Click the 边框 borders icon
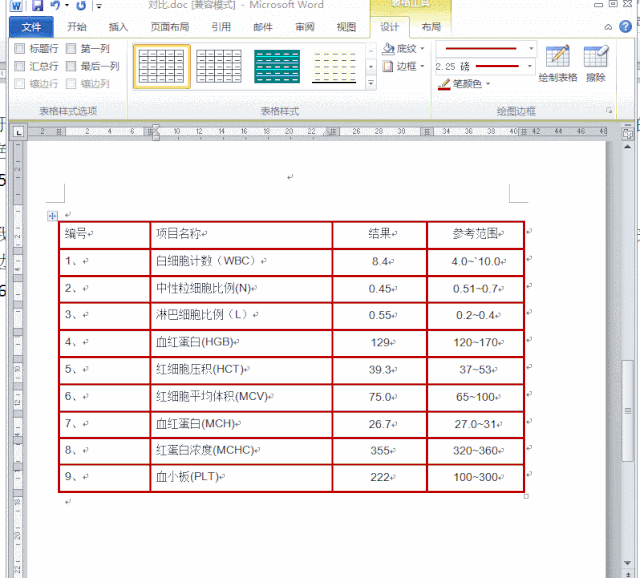The height and width of the screenshot is (578, 640). point(388,66)
